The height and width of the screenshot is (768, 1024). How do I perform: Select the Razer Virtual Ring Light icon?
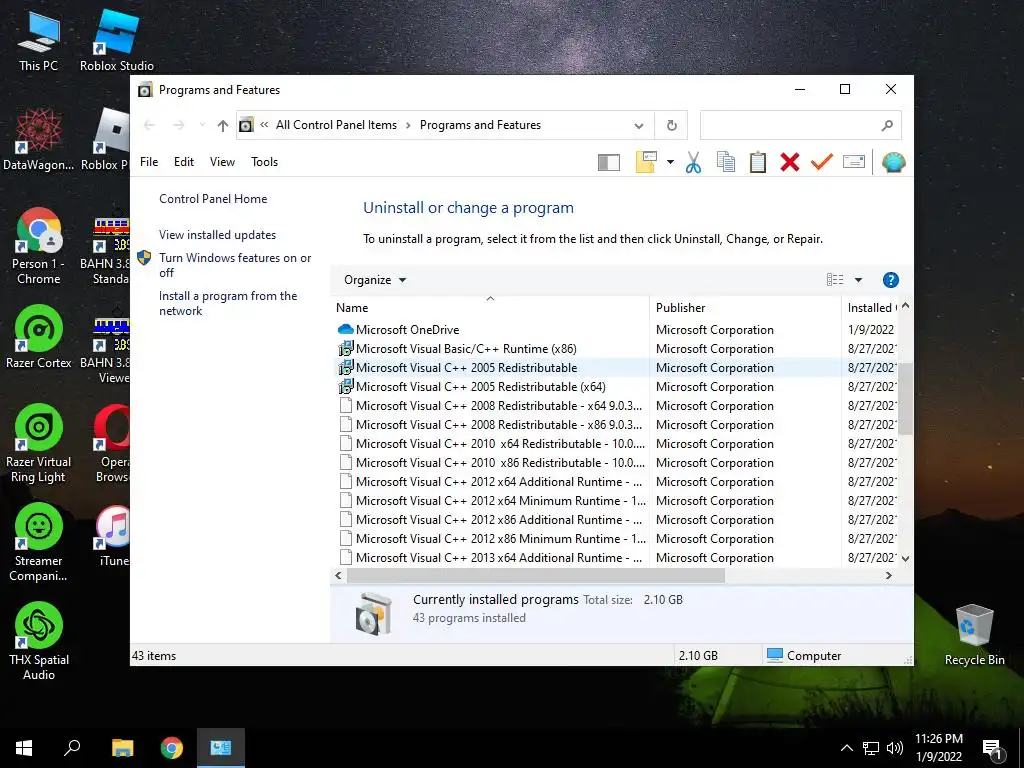(x=39, y=444)
